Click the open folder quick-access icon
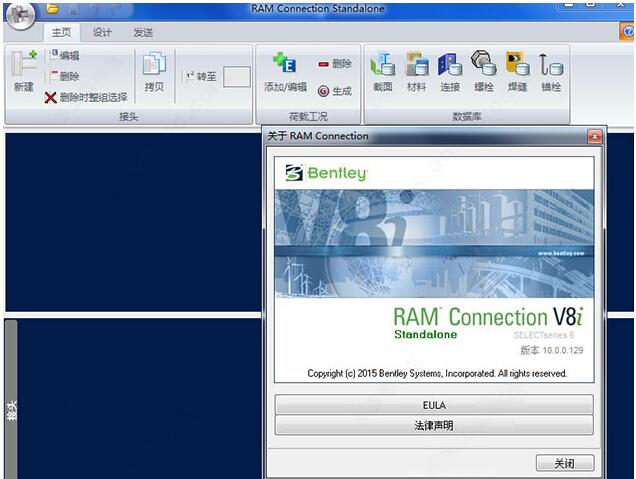Screen dimensions: 636x479 [x=52, y=8]
